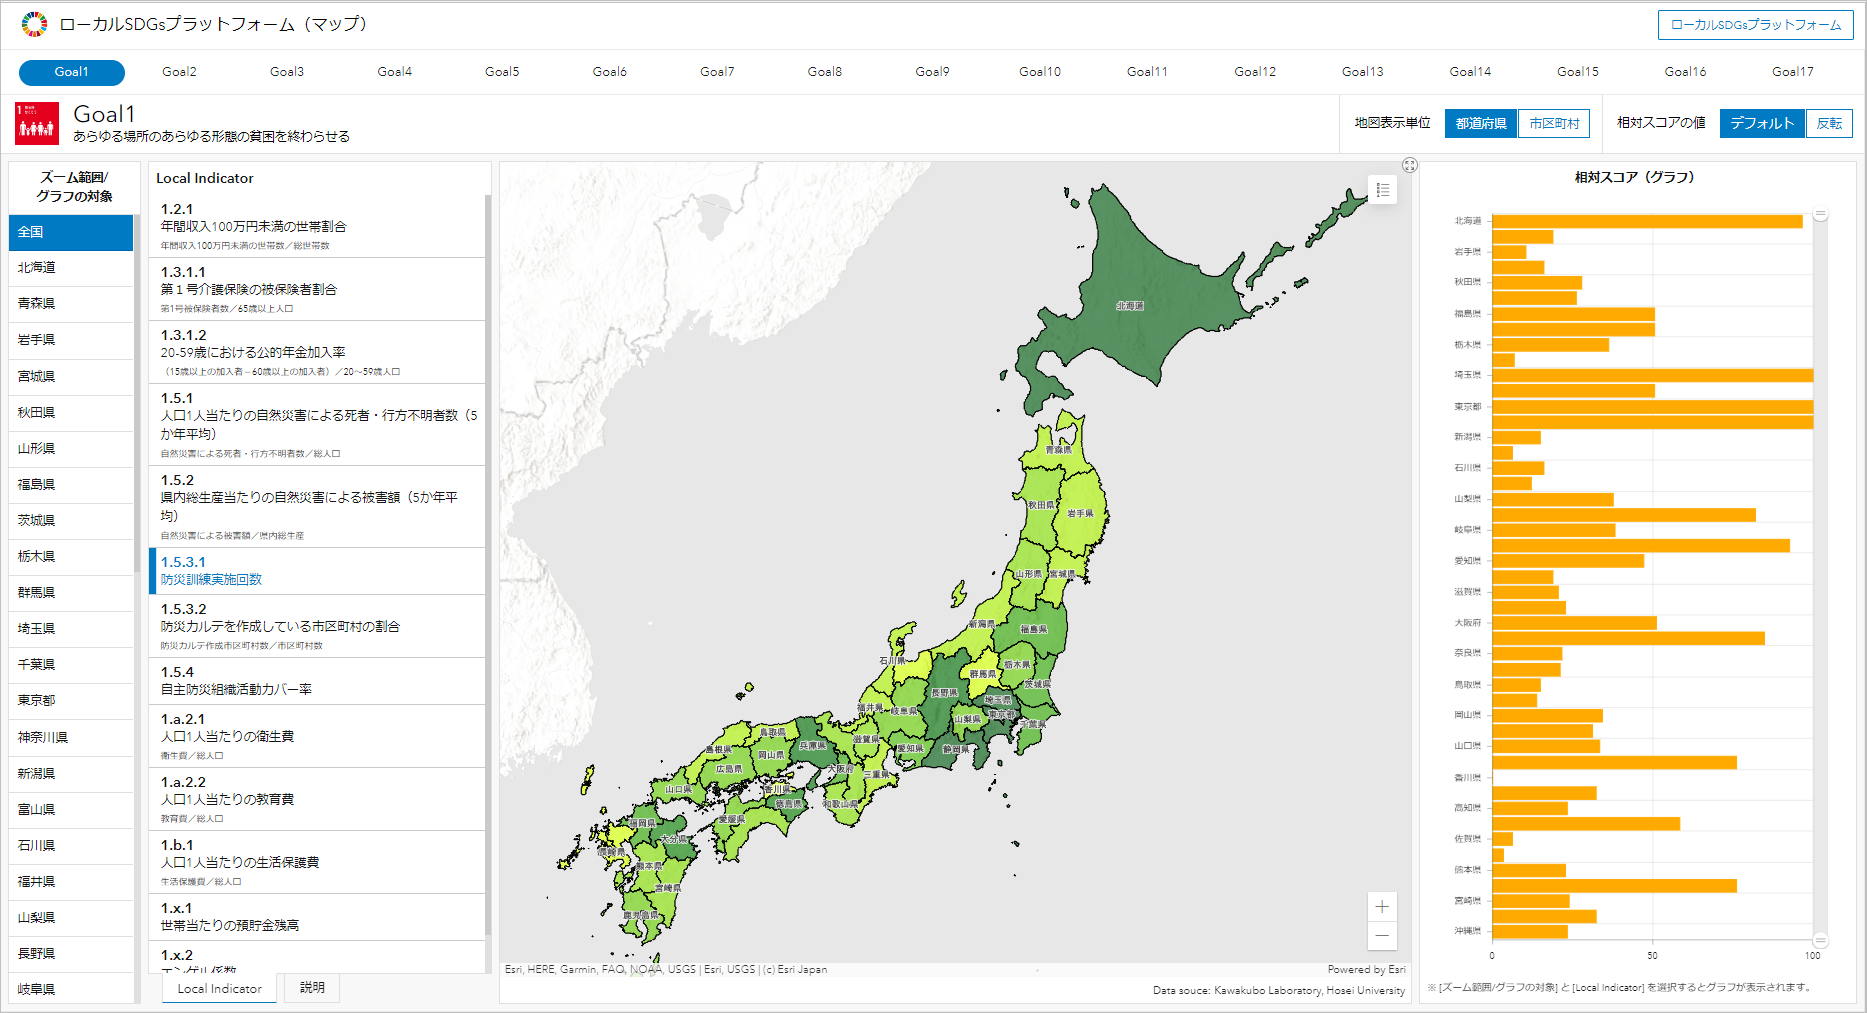The image size is (1867, 1013).
Task: Click bottom scroll handle of chart
Action: click(x=1820, y=940)
